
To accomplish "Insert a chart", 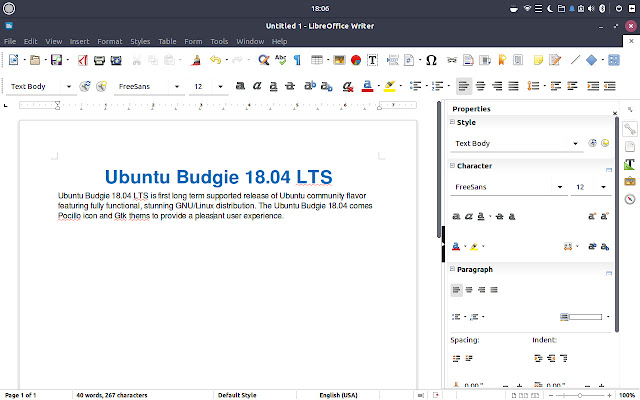I will pos(356,60).
